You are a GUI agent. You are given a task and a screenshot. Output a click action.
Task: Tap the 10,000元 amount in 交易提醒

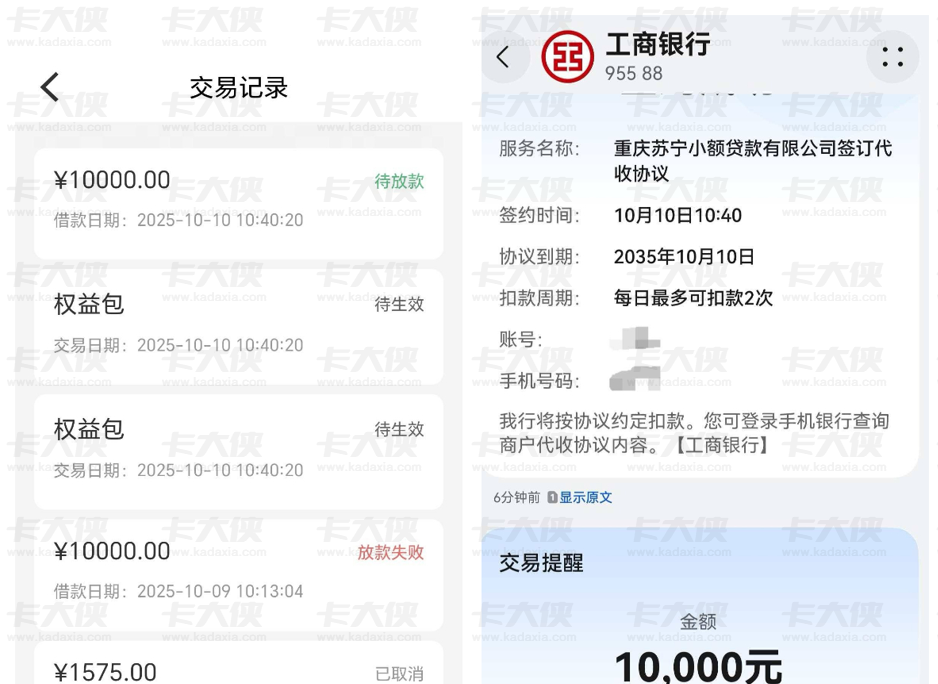pos(698,664)
